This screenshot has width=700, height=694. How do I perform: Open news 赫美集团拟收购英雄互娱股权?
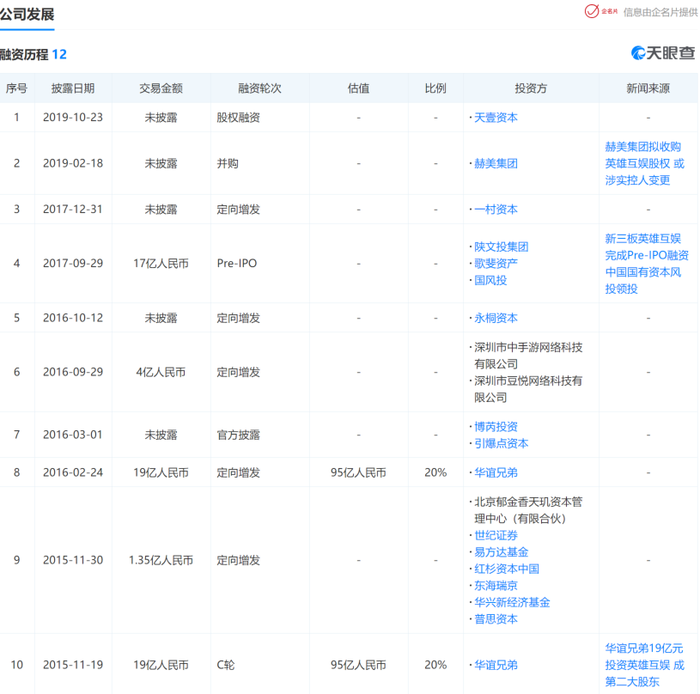(644, 163)
